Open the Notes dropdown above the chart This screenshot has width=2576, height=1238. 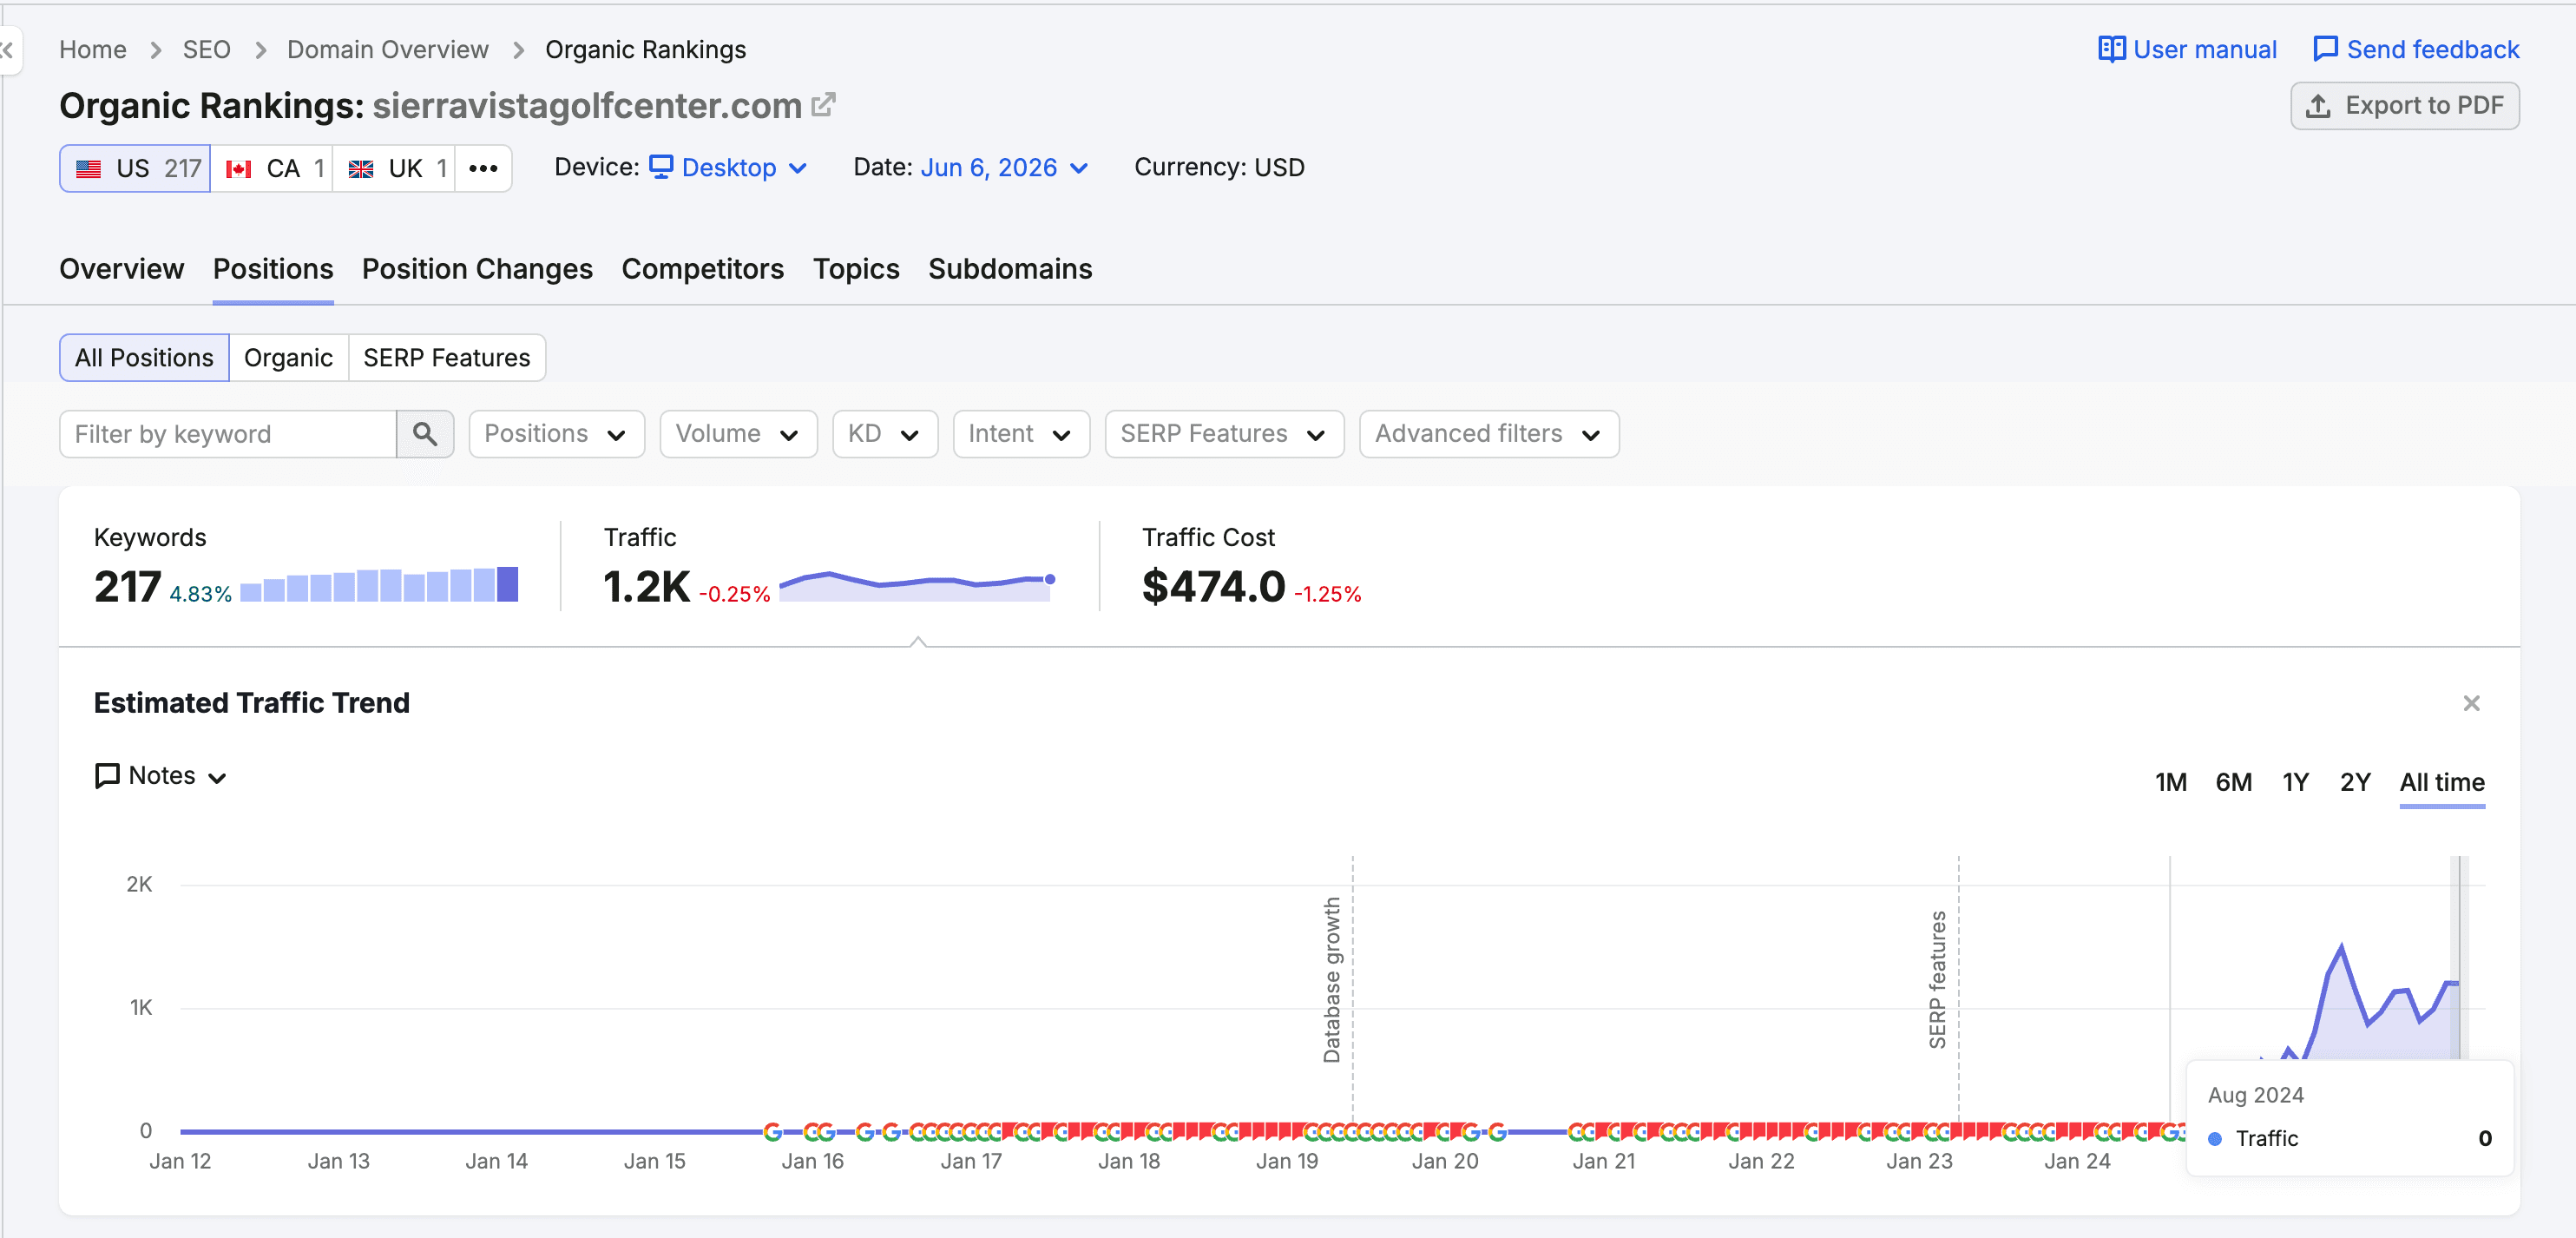pos(161,776)
